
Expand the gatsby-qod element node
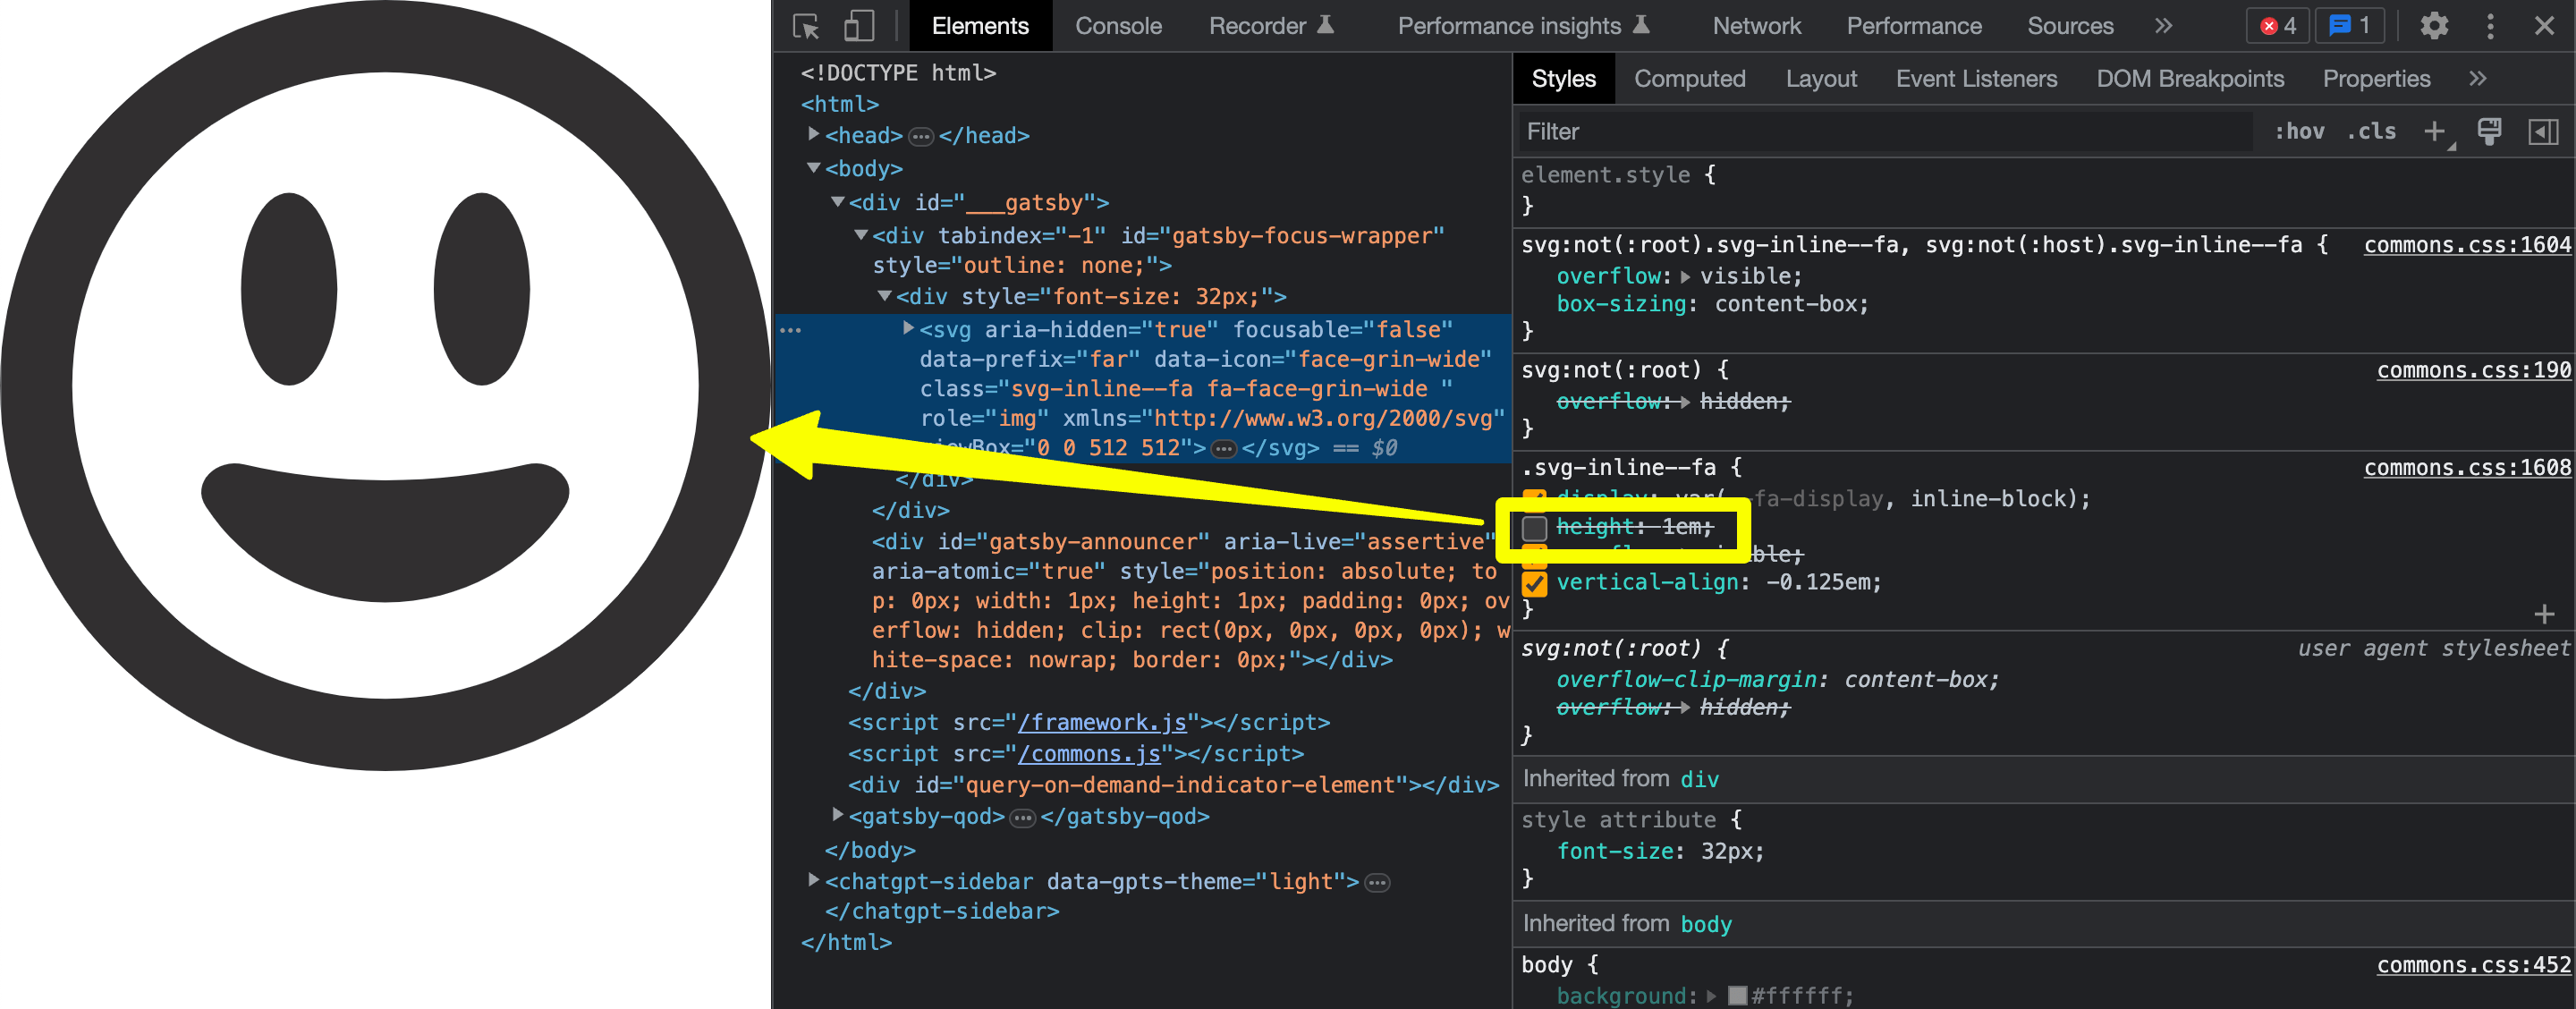[x=838, y=816]
